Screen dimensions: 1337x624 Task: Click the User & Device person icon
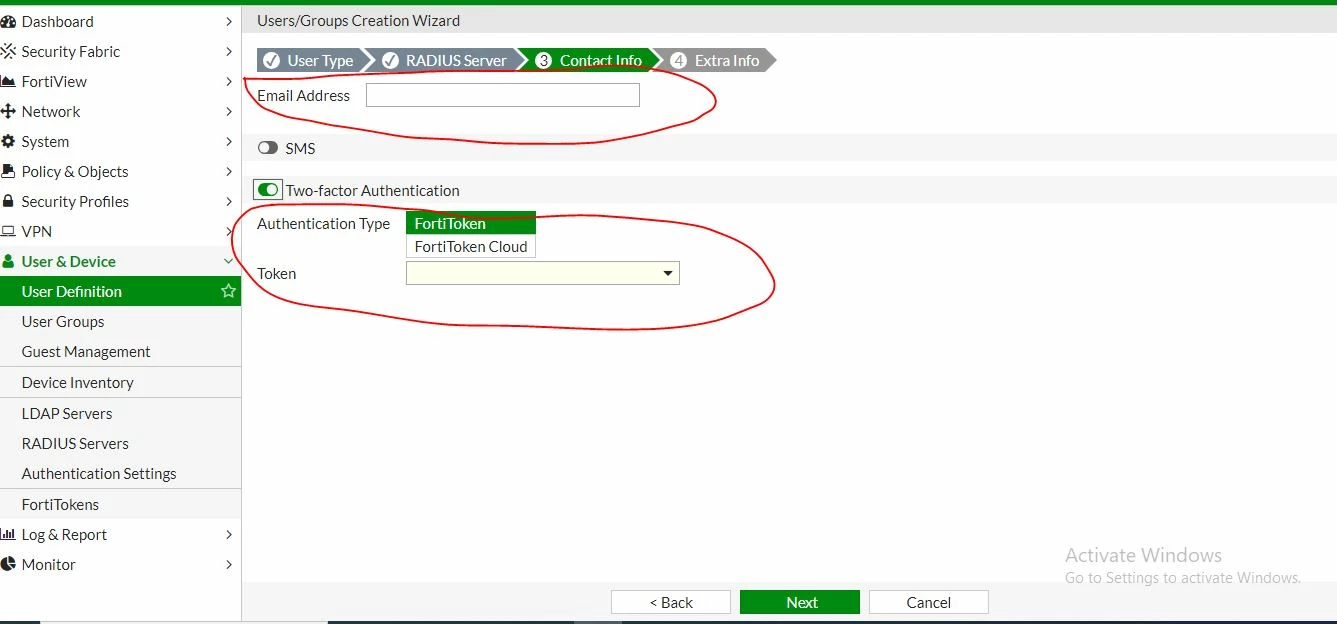[x=7, y=261]
